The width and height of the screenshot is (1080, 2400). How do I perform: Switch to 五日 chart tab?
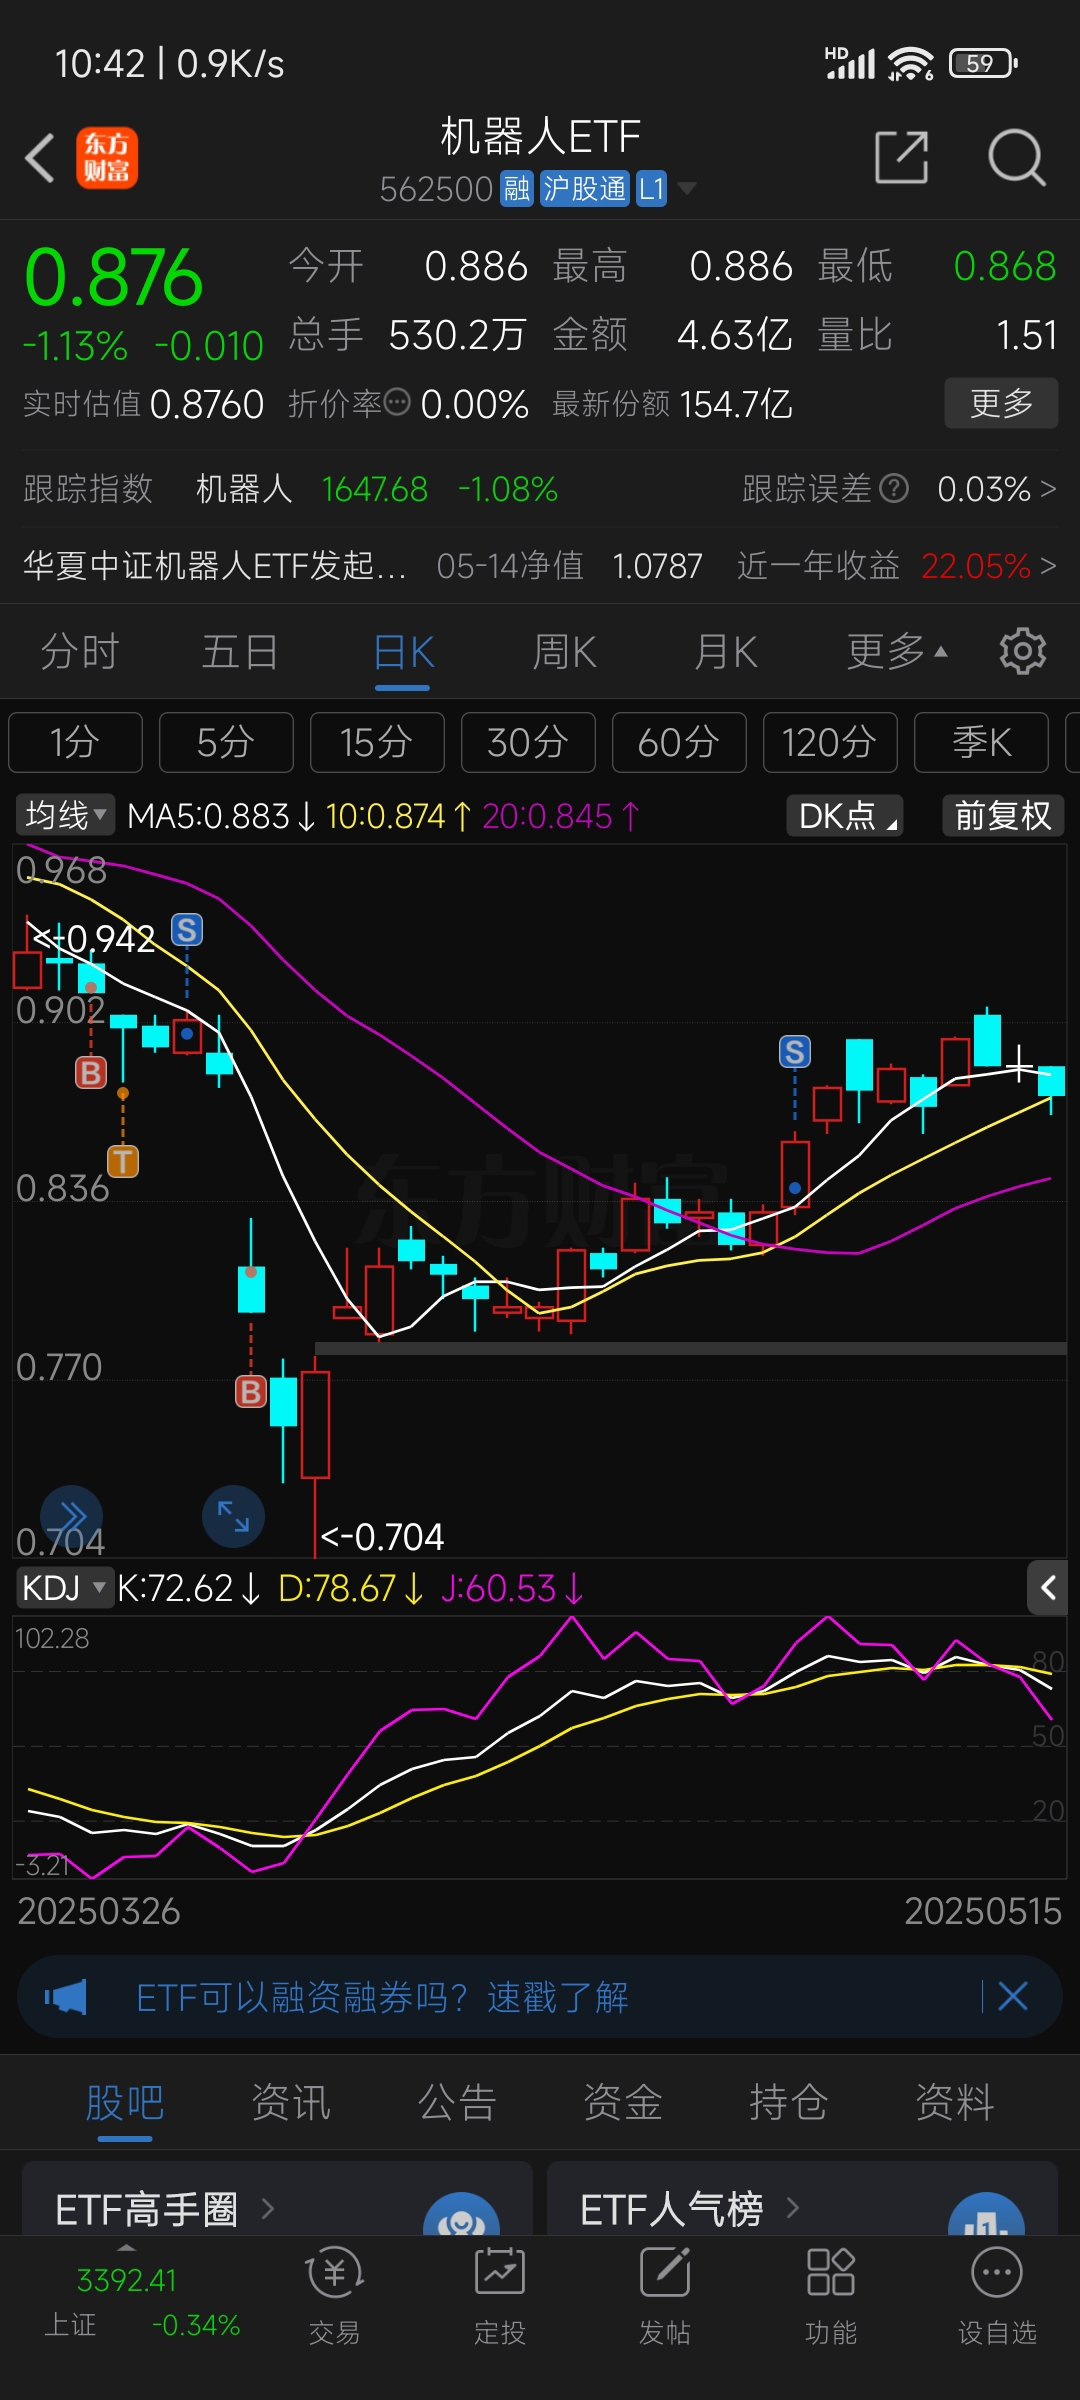click(240, 652)
